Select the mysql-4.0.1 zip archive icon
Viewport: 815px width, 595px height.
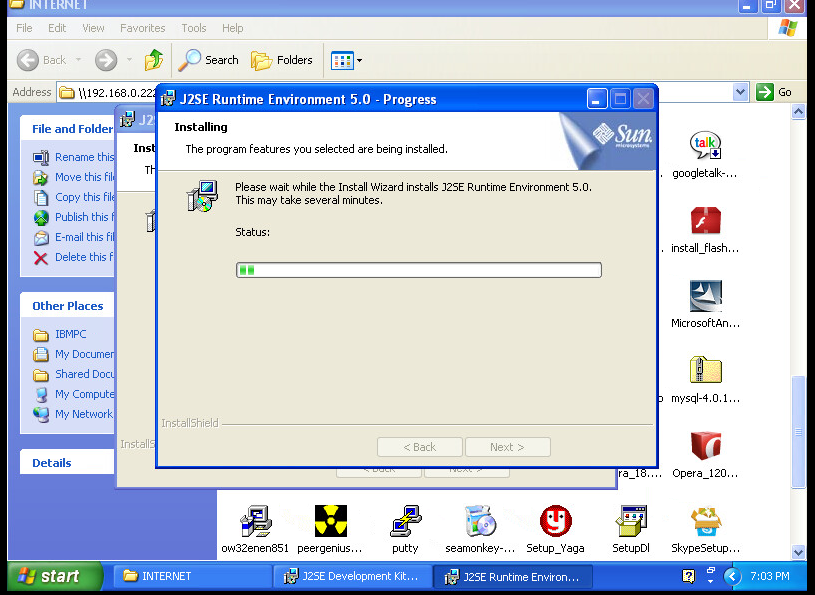[x=705, y=371]
